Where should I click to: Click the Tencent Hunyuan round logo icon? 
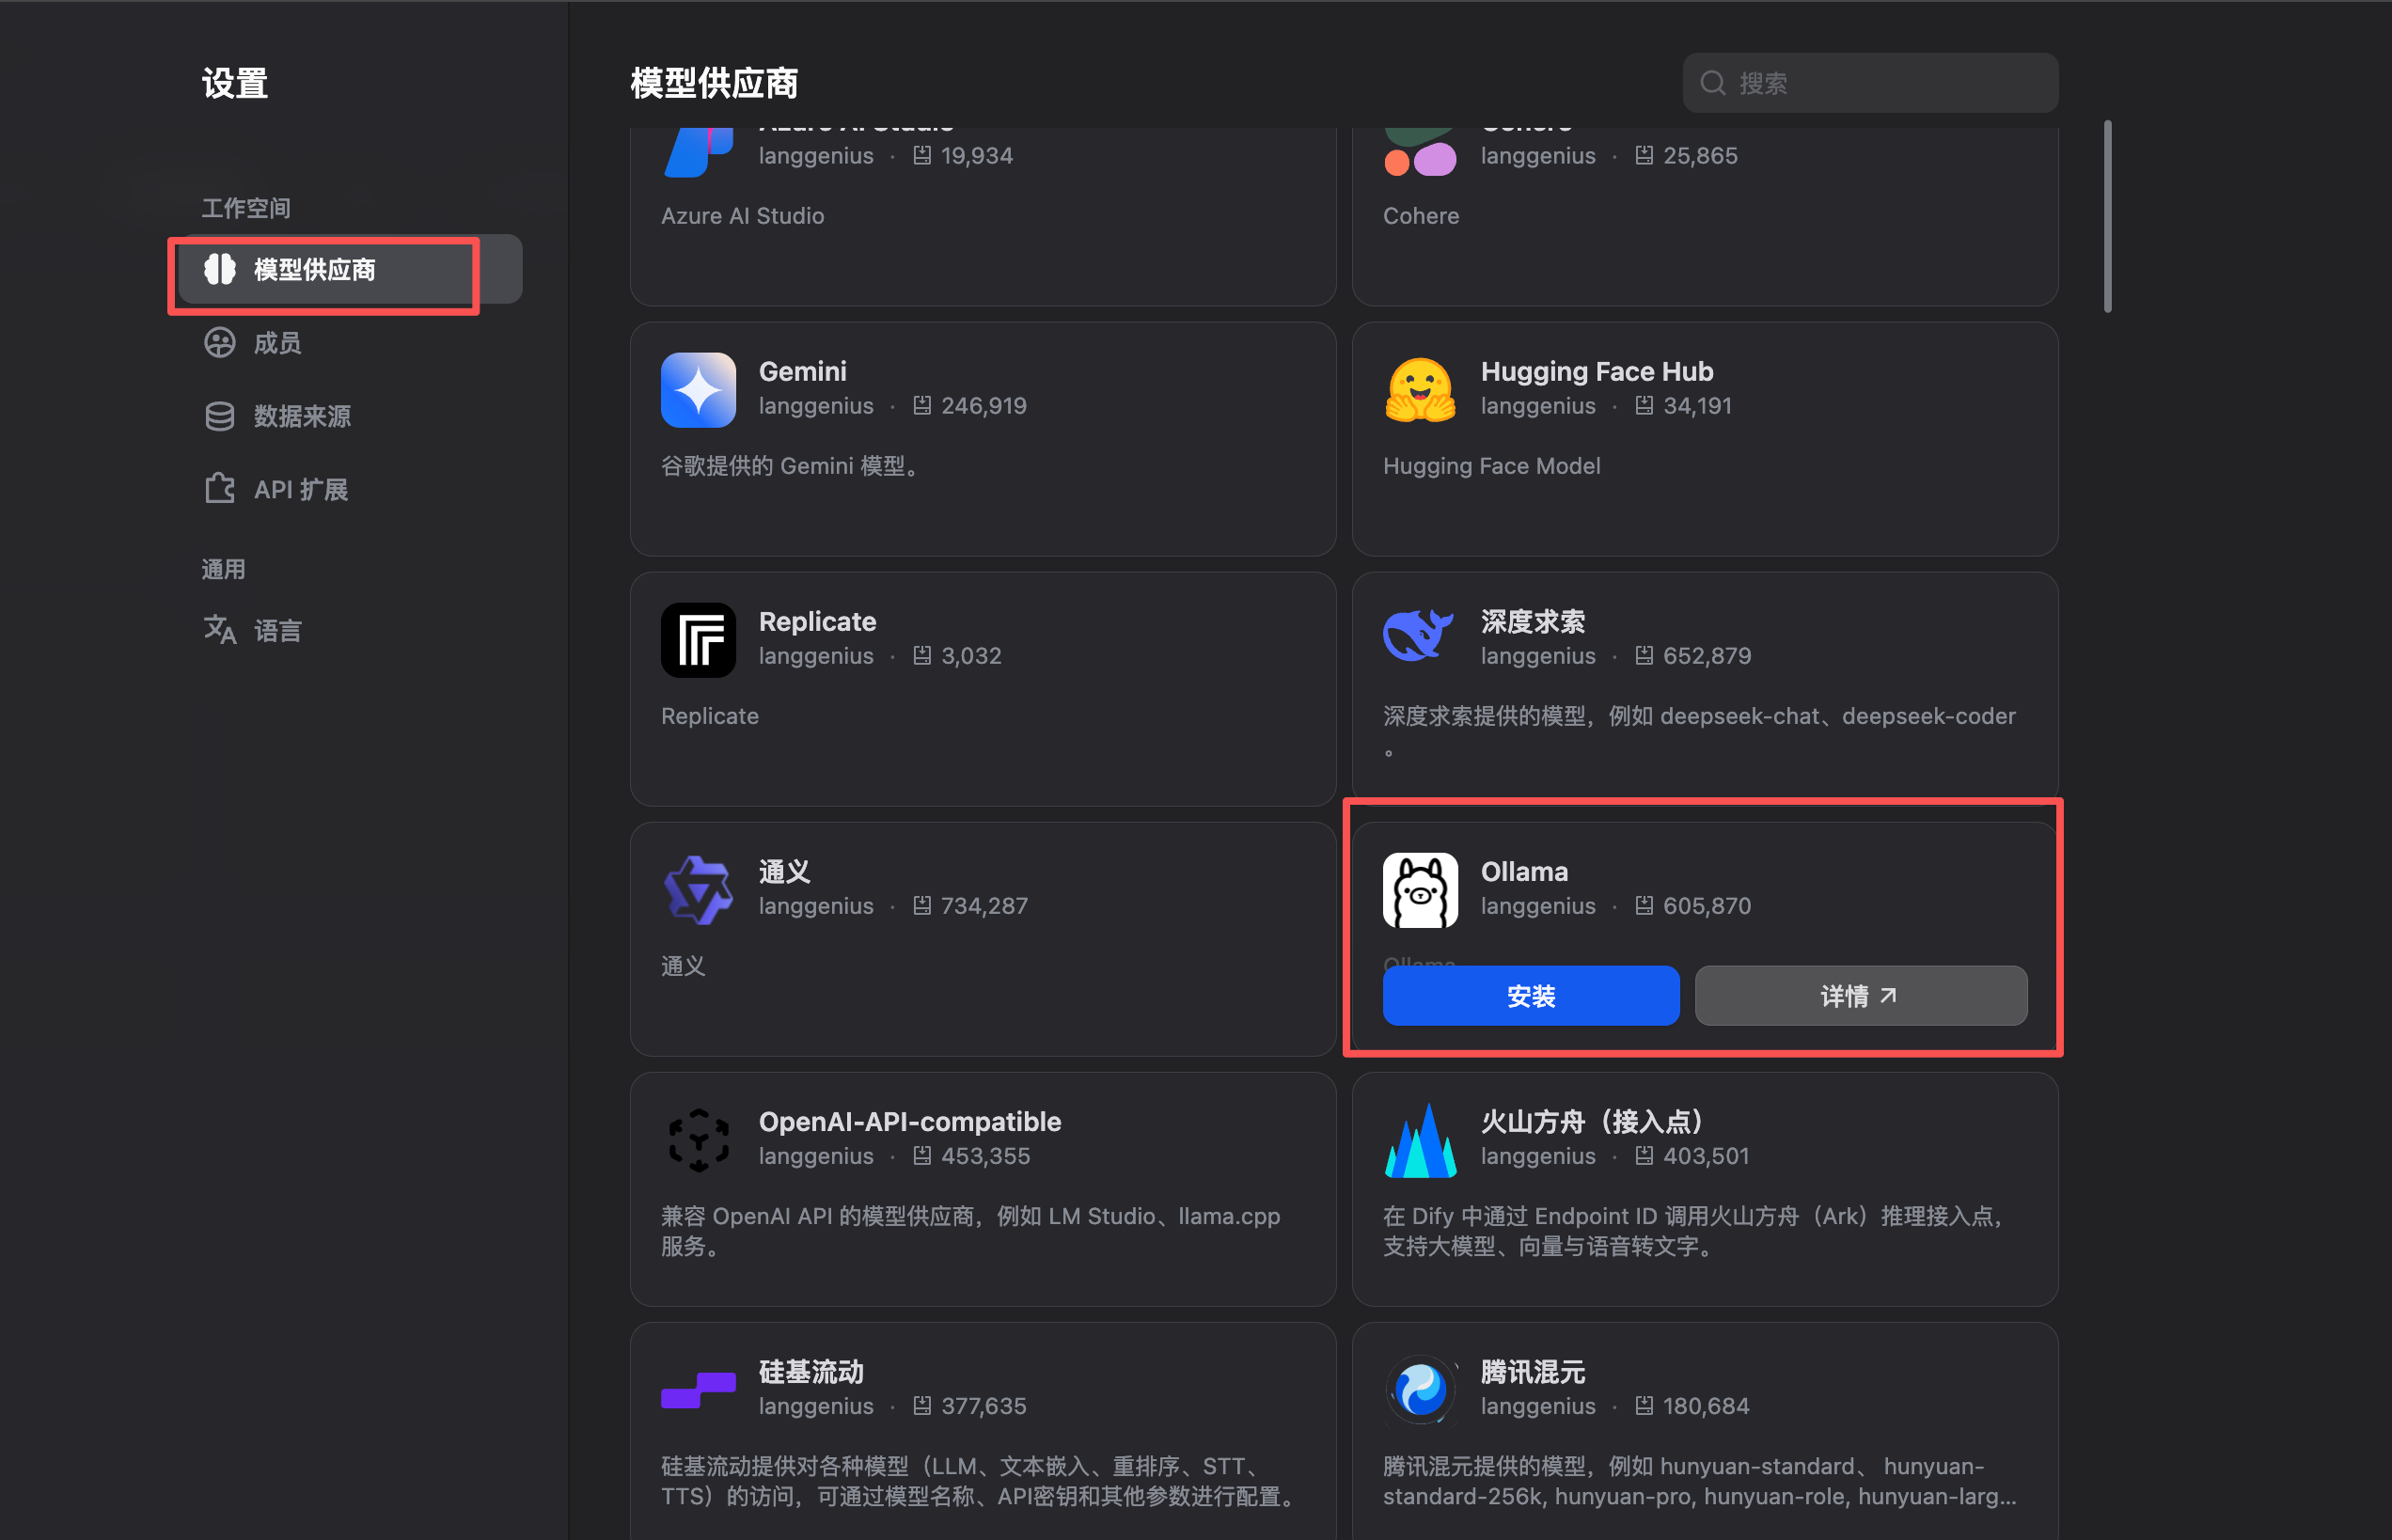tap(1420, 1390)
